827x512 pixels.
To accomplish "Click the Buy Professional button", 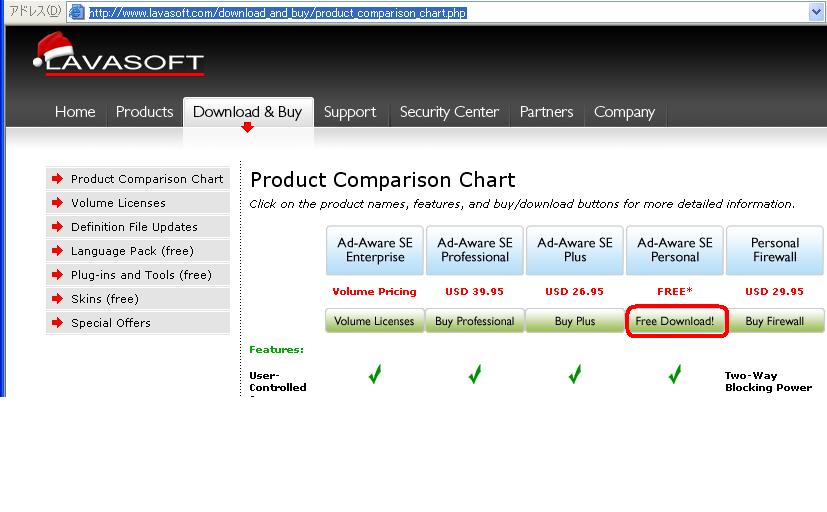I will [475, 321].
